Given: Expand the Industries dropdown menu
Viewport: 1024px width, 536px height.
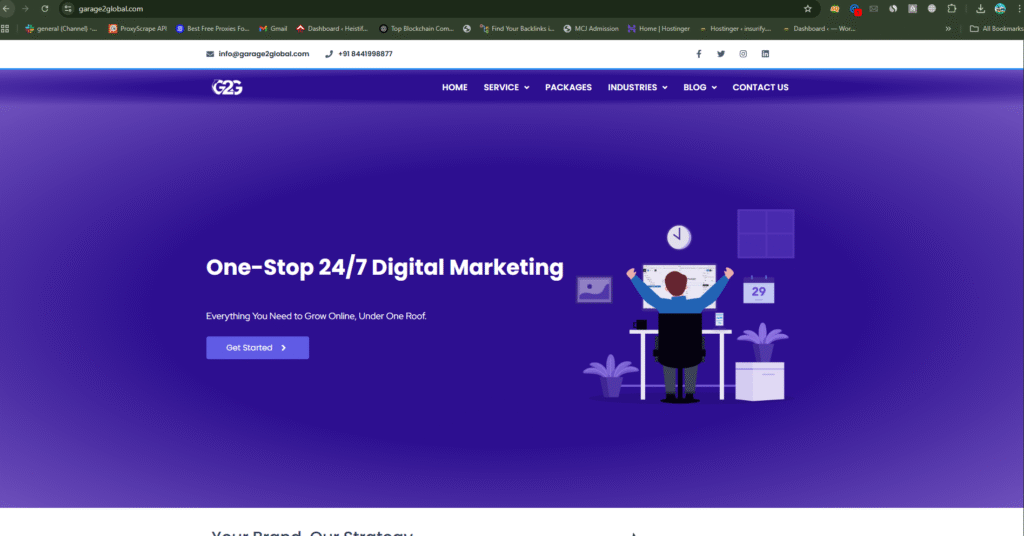Looking at the screenshot, I should coord(637,88).
